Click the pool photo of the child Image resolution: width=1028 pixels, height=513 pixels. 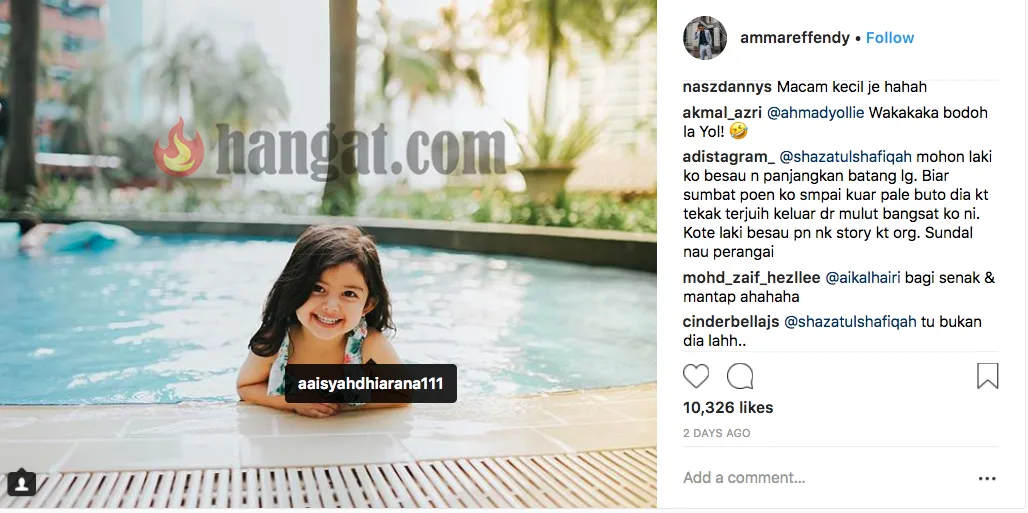[328, 254]
